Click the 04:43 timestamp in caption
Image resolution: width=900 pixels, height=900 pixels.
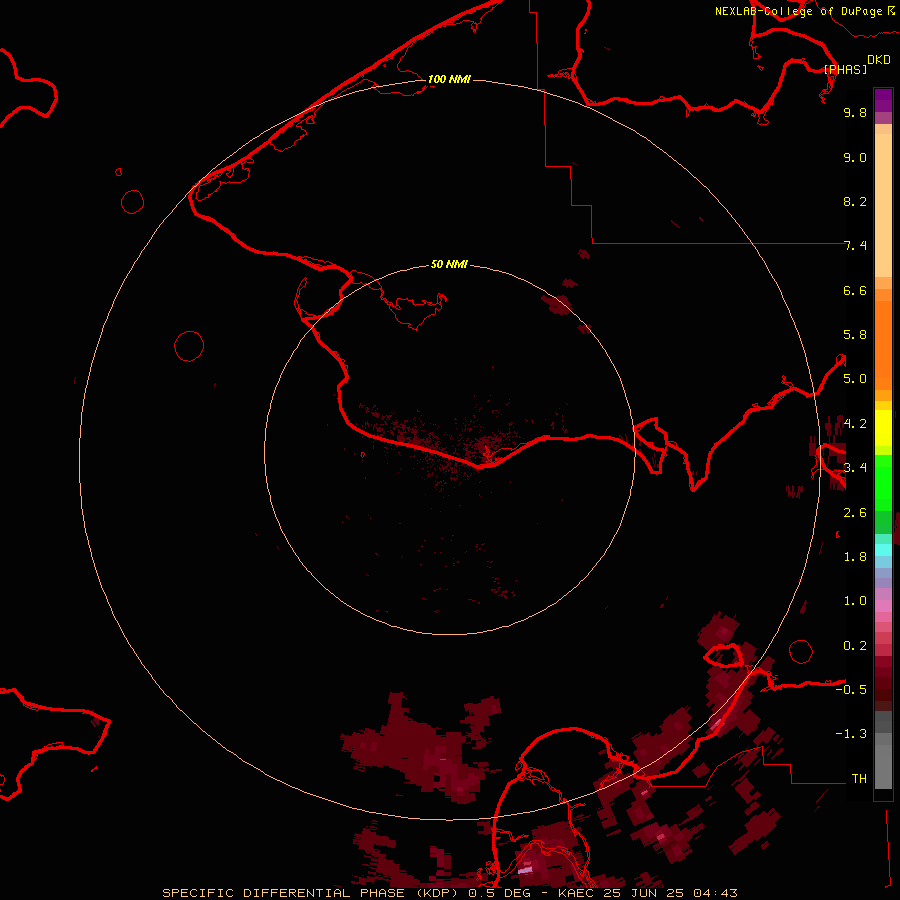(715, 893)
